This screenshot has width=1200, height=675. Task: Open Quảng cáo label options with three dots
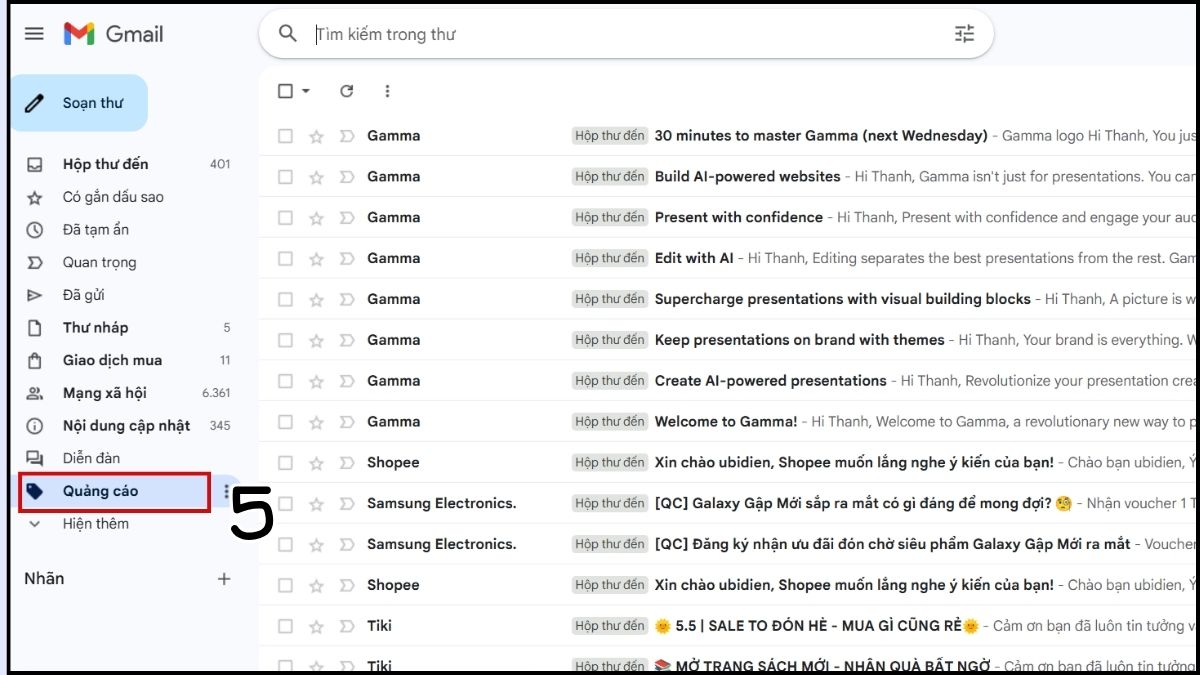click(x=228, y=491)
